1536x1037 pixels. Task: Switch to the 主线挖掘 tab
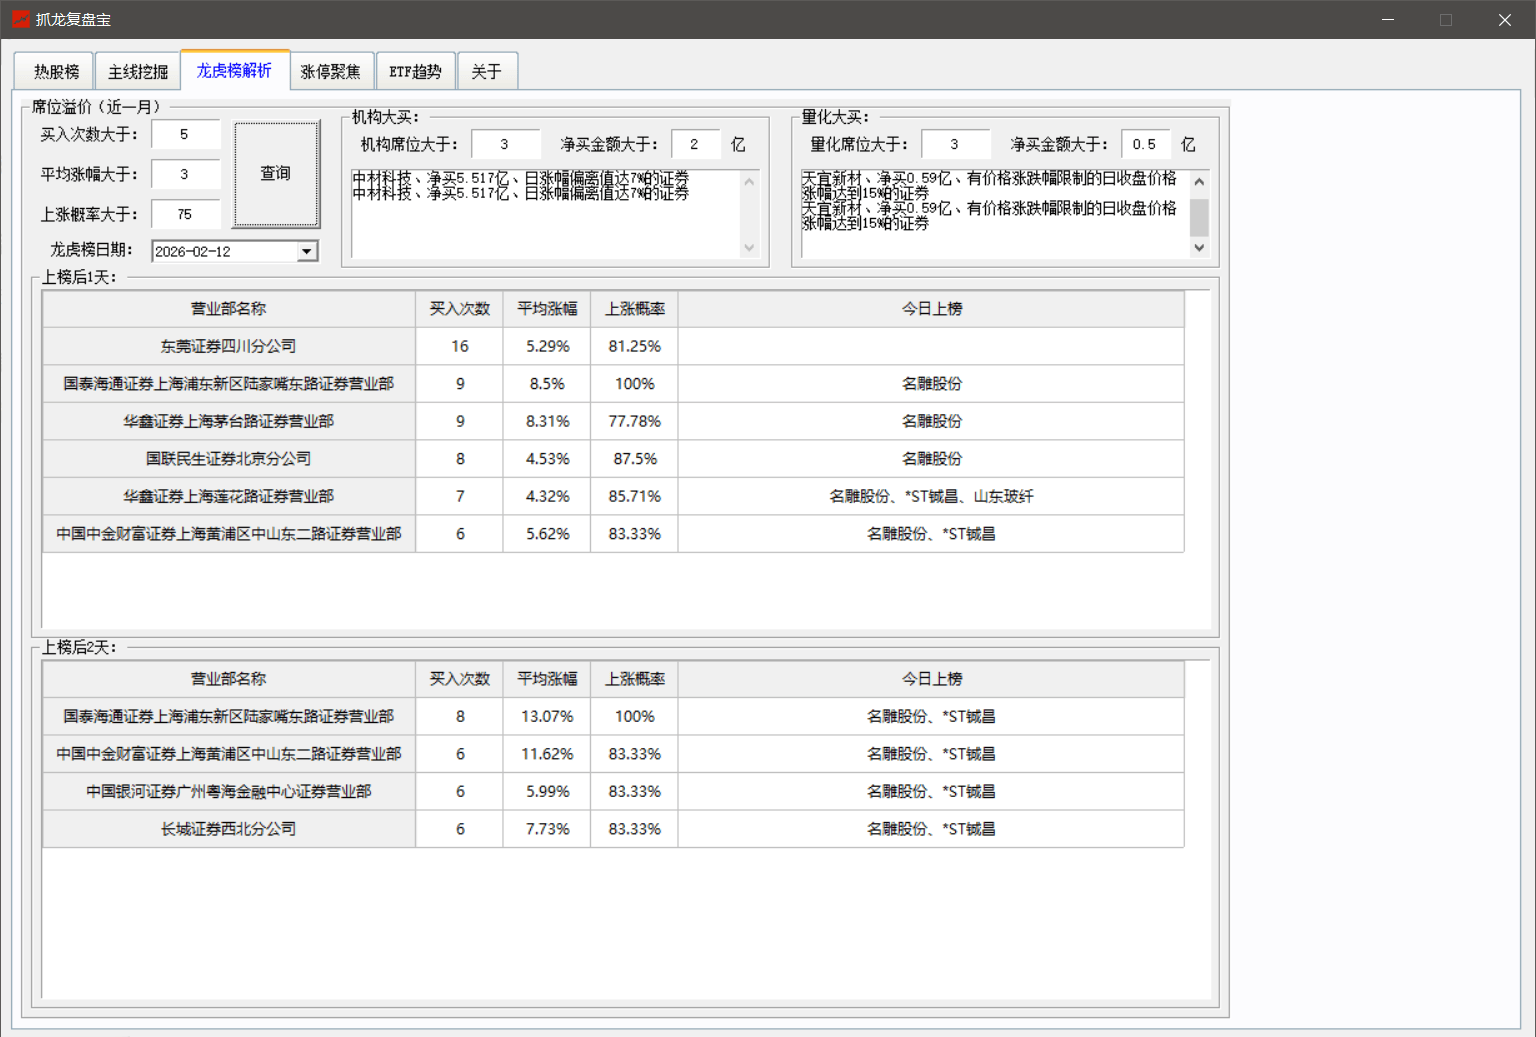click(138, 72)
